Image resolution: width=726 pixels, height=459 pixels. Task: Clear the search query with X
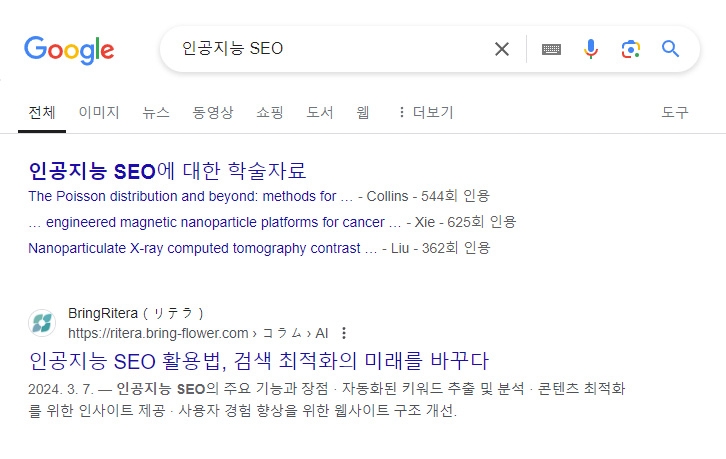(x=502, y=49)
